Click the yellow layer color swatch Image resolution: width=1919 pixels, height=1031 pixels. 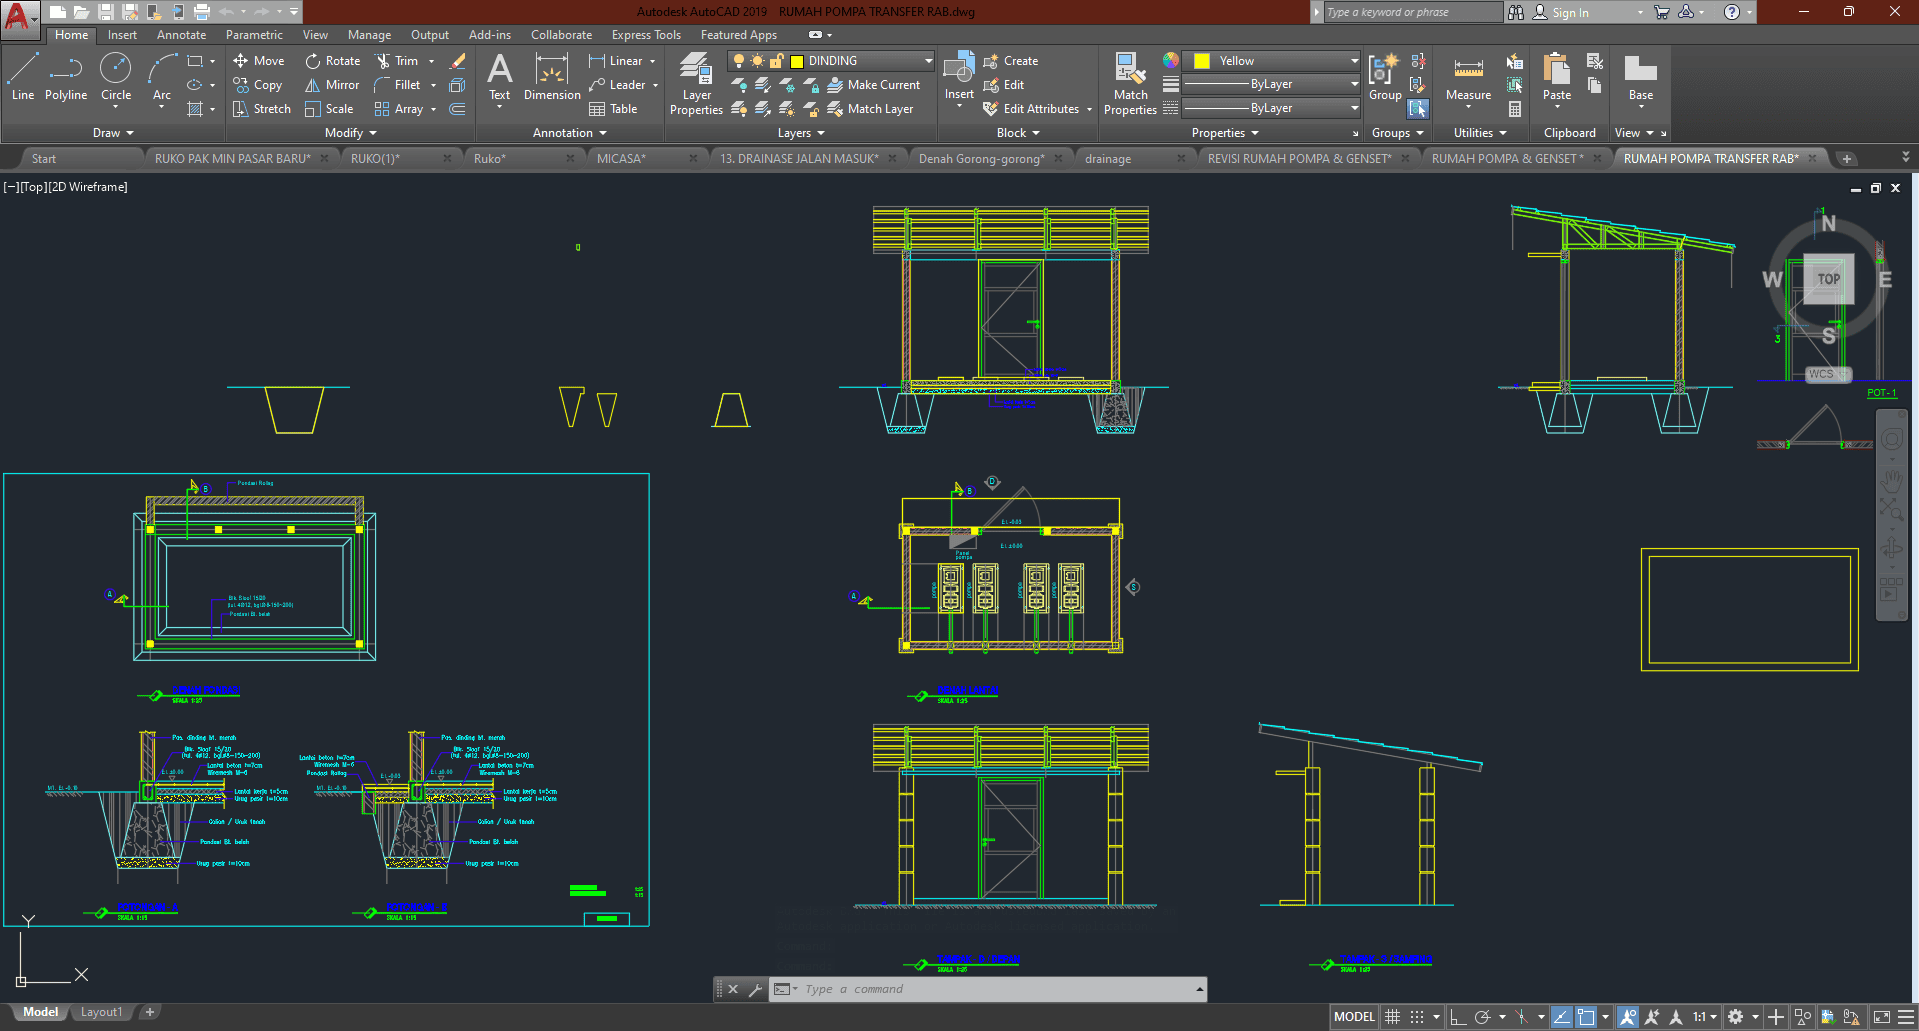coord(797,61)
